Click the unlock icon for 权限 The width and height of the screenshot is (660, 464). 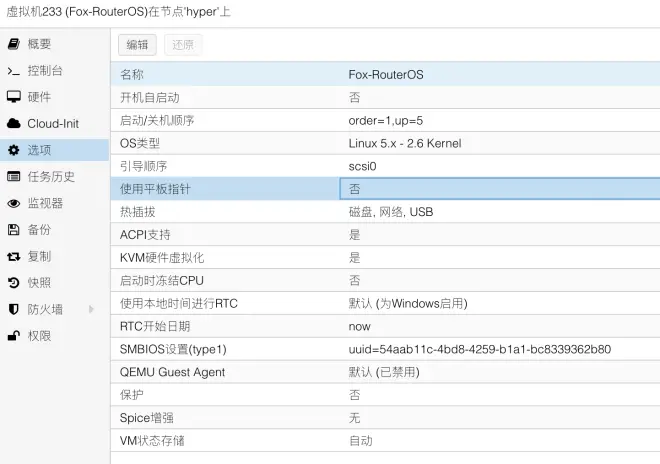click(x=13, y=336)
